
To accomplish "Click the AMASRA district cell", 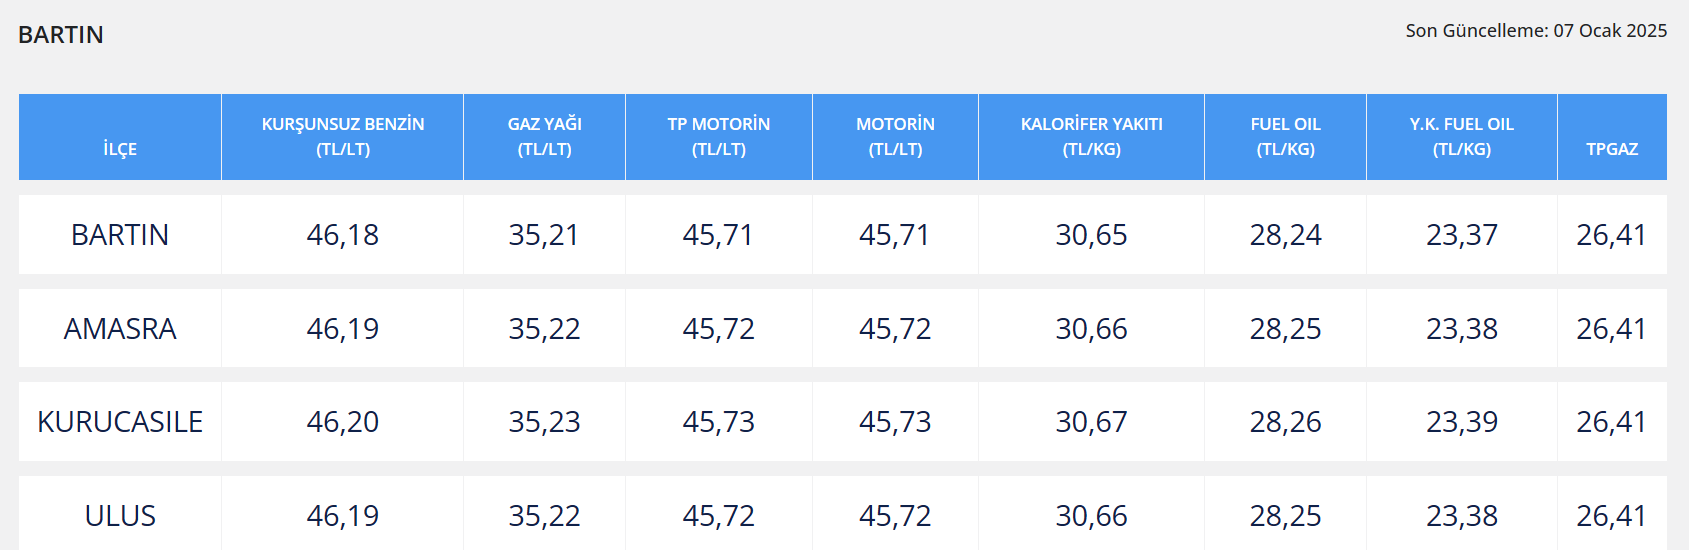I will point(120,329).
